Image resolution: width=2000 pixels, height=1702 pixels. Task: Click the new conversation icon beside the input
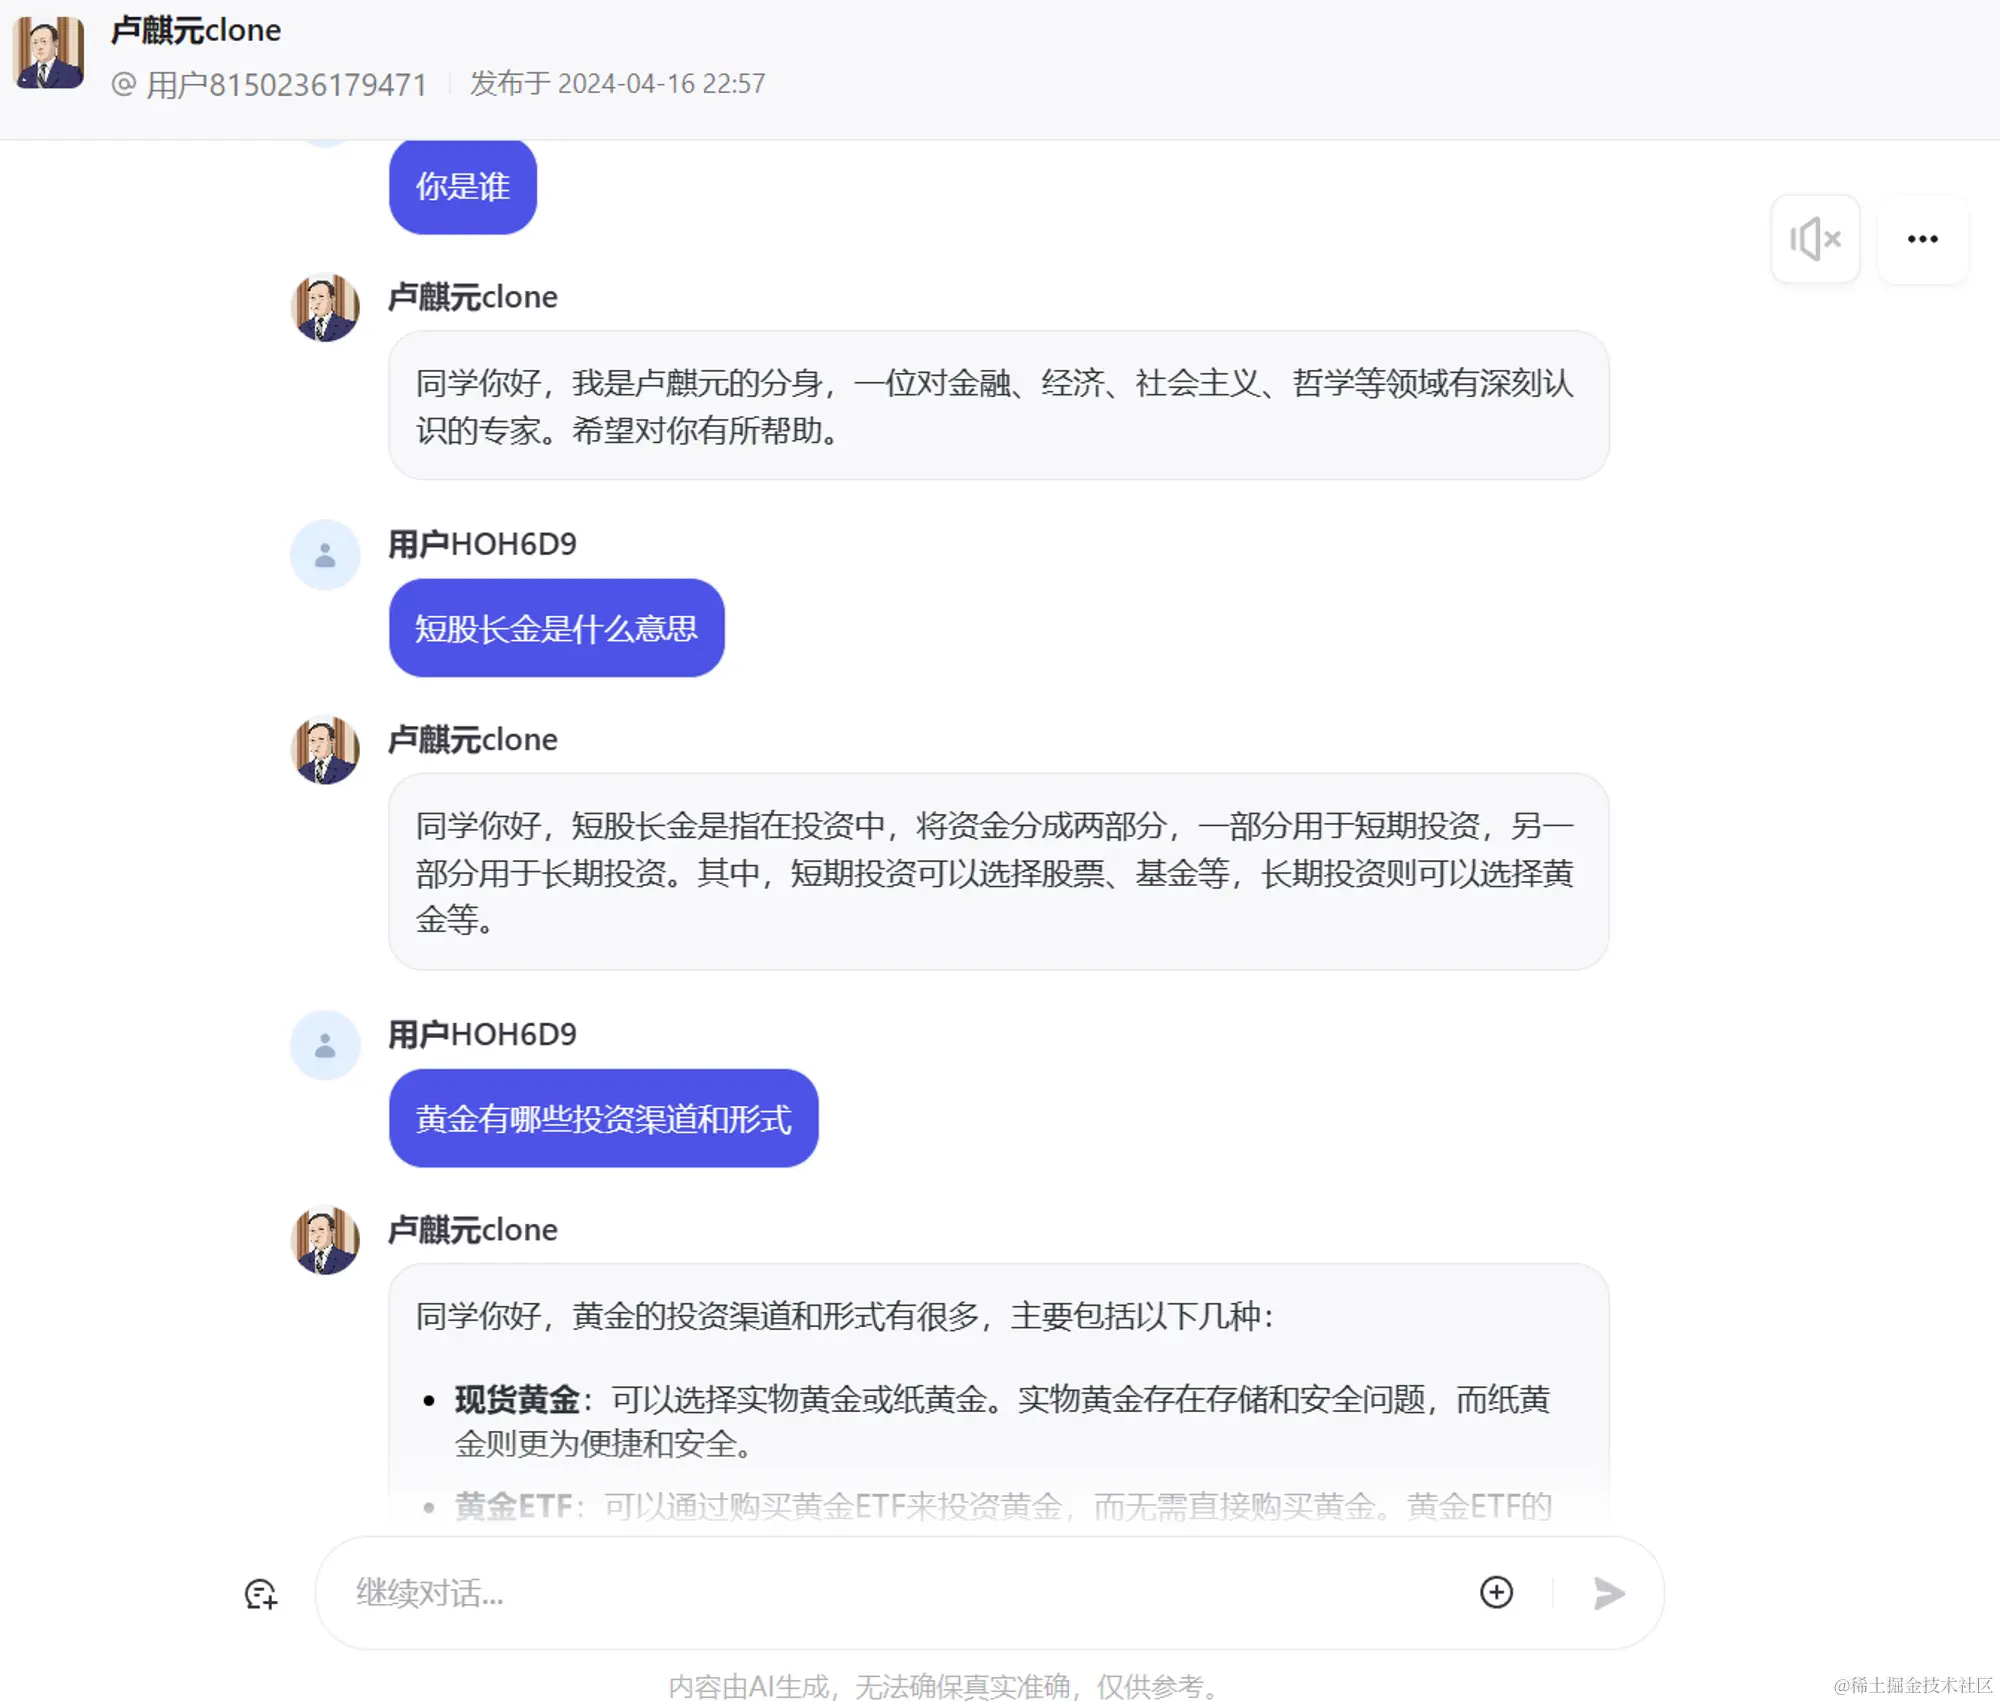coord(261,1593)
